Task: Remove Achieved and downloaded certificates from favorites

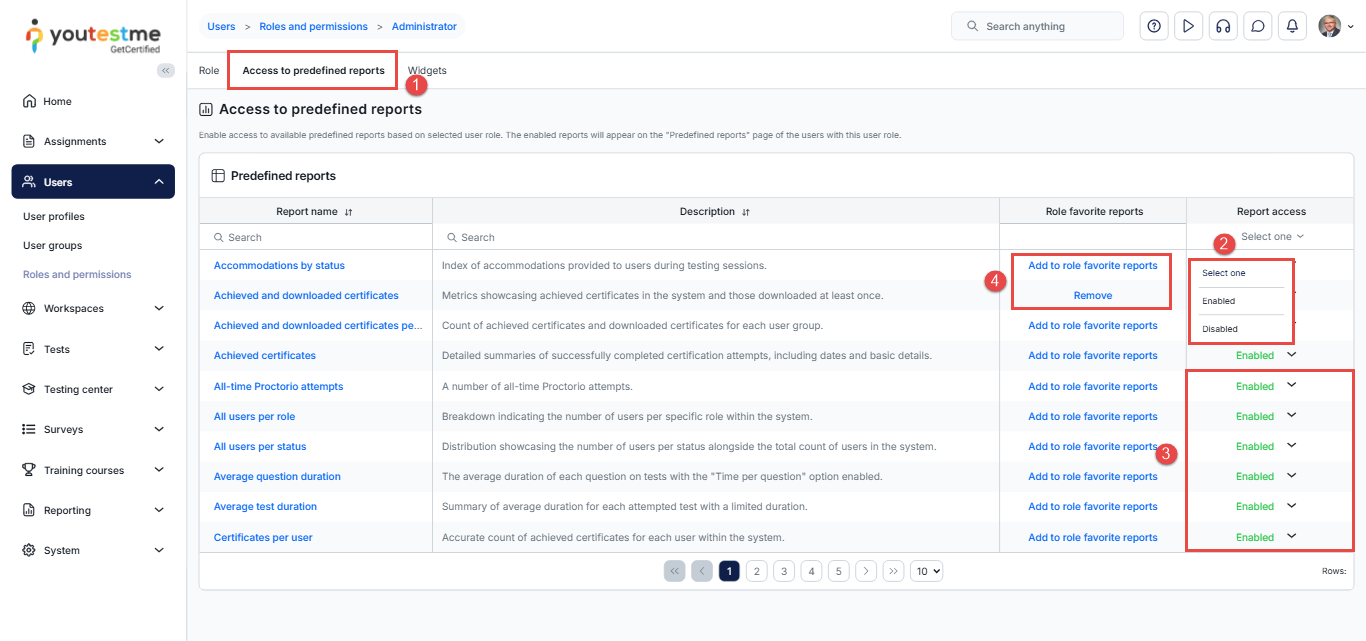Action: coord(1092,296)
